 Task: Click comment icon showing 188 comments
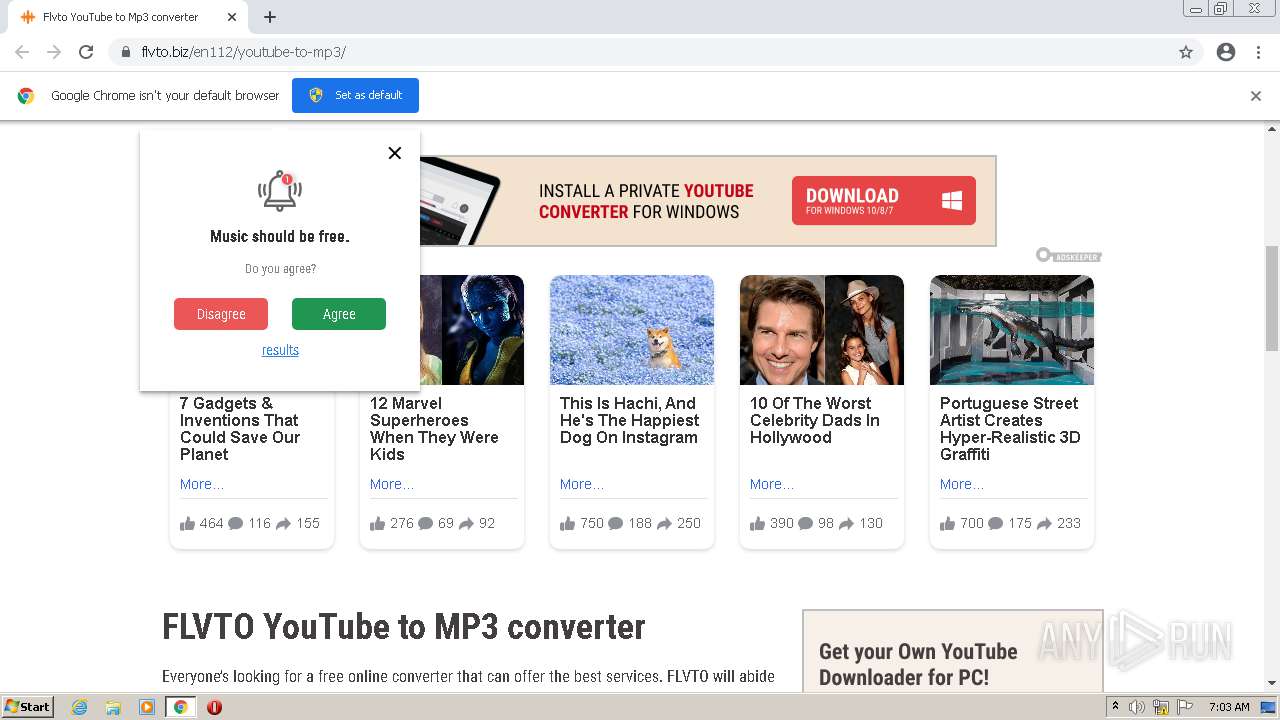pyautogui.click(x=616, y=523)
